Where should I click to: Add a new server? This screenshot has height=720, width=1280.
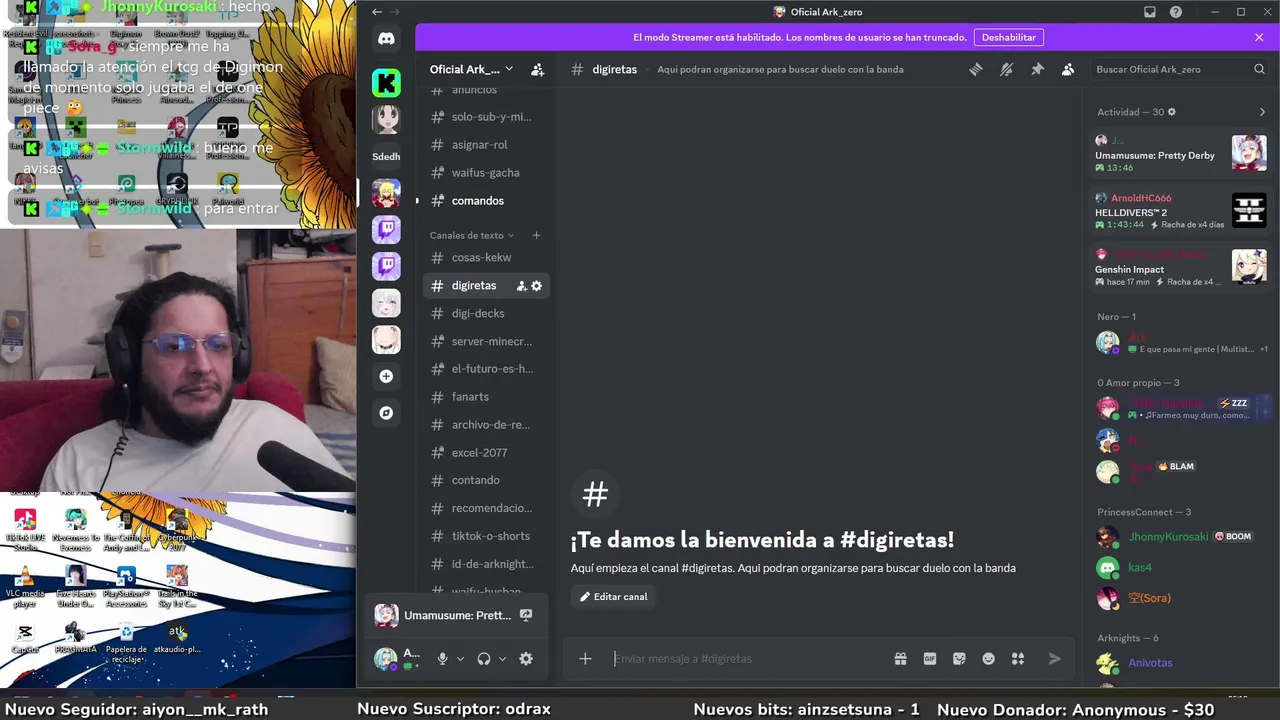click(x=386, y=376)
